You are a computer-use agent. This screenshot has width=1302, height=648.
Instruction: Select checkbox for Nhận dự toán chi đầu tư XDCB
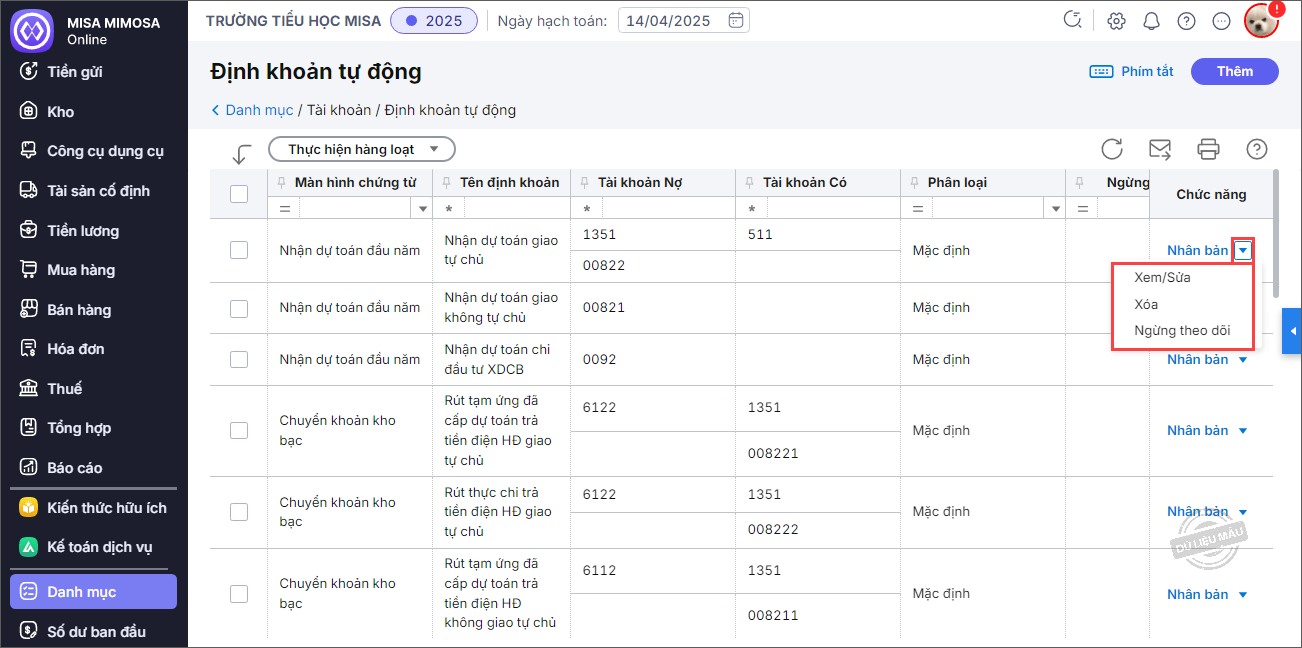239,359
